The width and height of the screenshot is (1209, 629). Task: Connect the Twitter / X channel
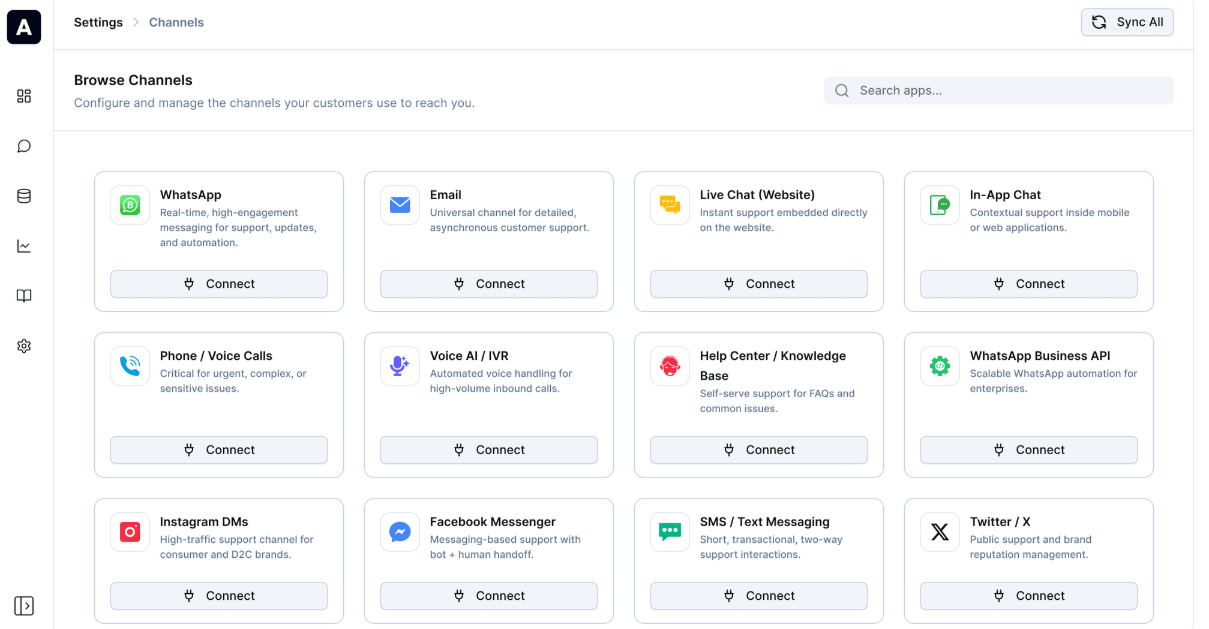point(1029,596)
